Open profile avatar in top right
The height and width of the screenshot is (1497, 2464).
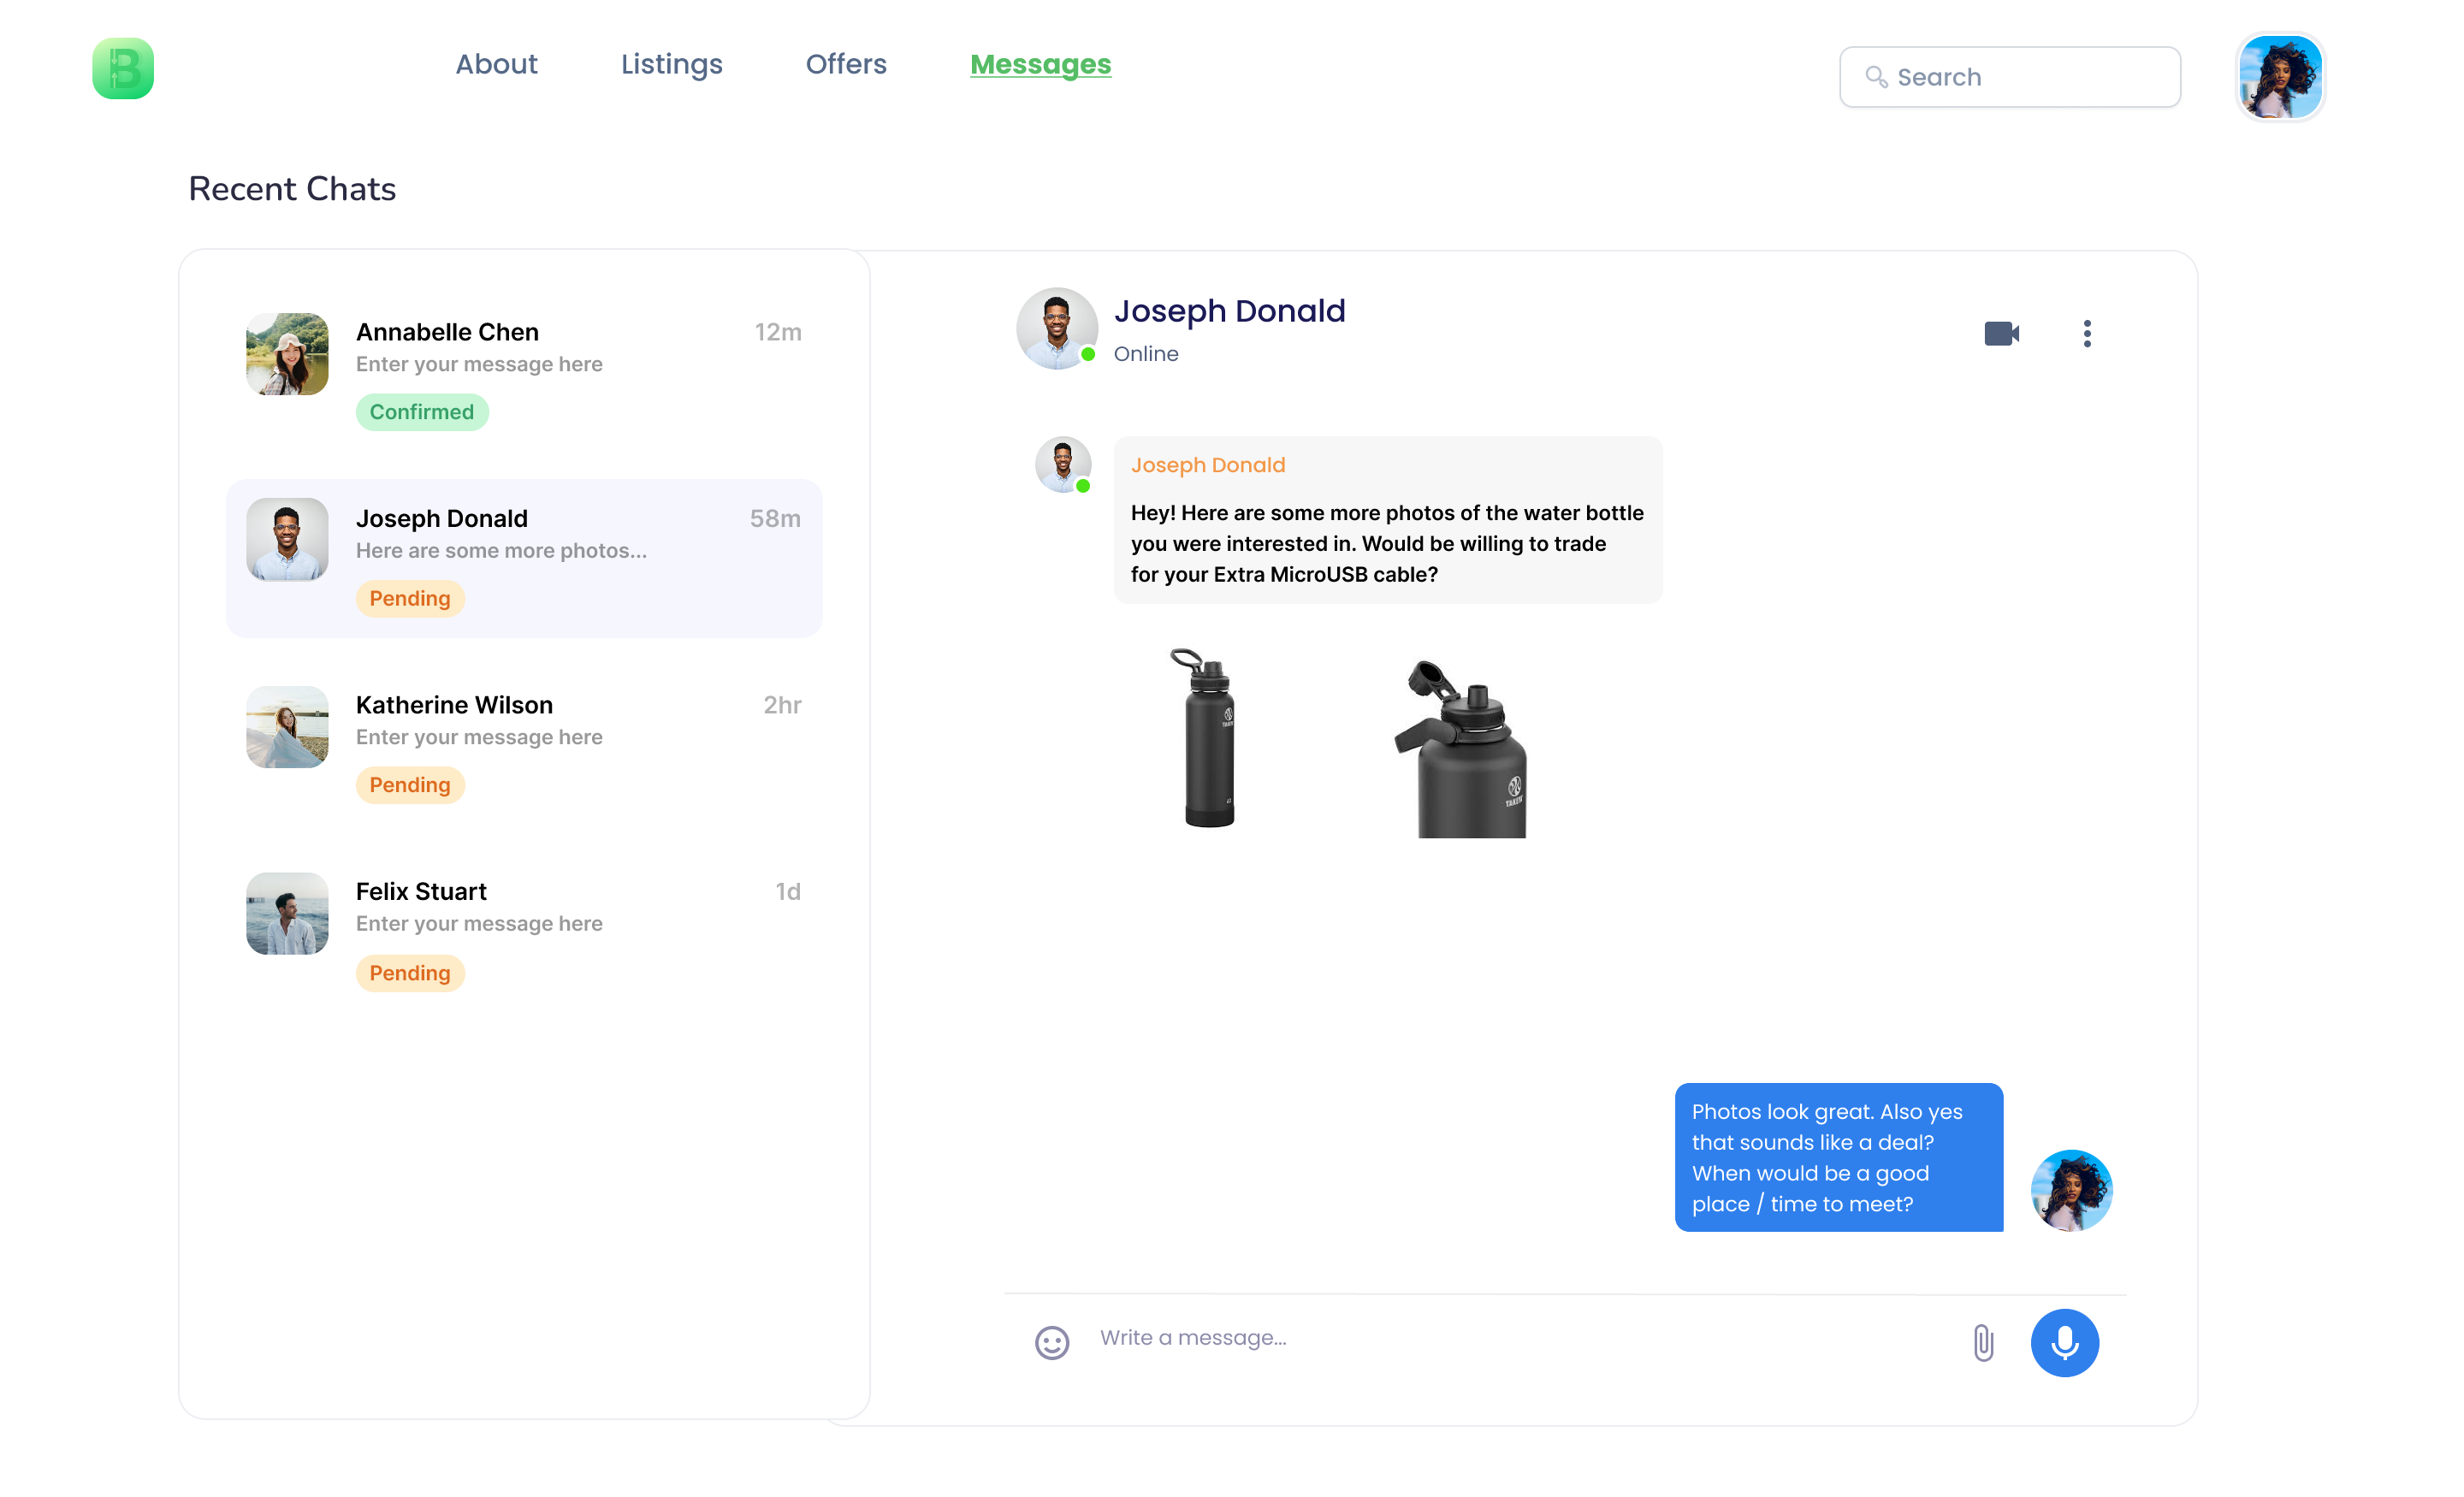[x=2279, y=77]
